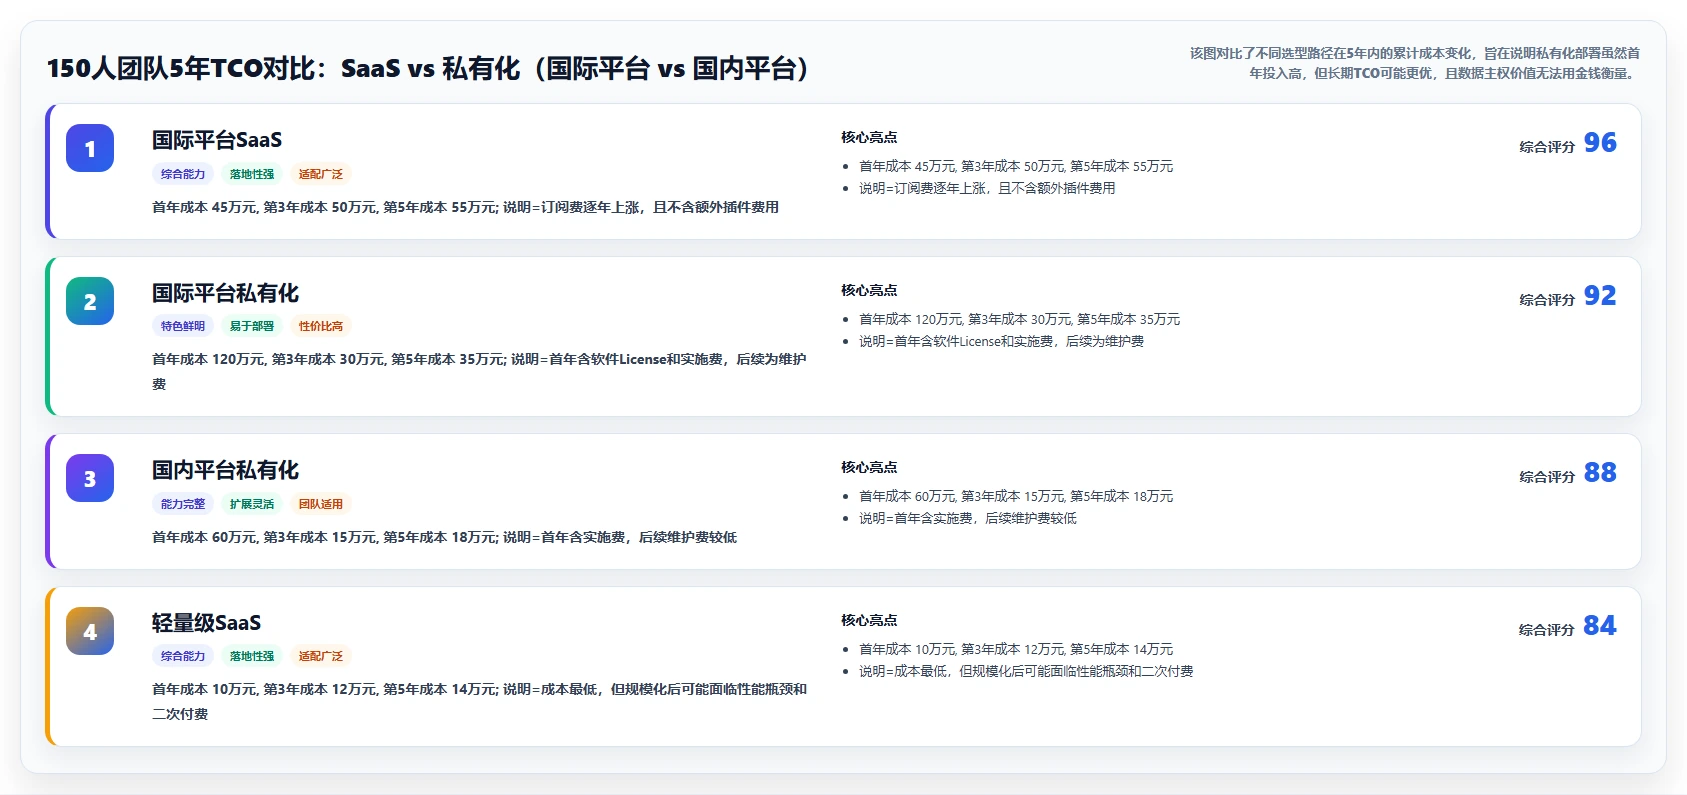Screen dimensions: 1687x795
Task: Select the 团队适用 tag
Action: pyautogui.click(x=321, y=504)
